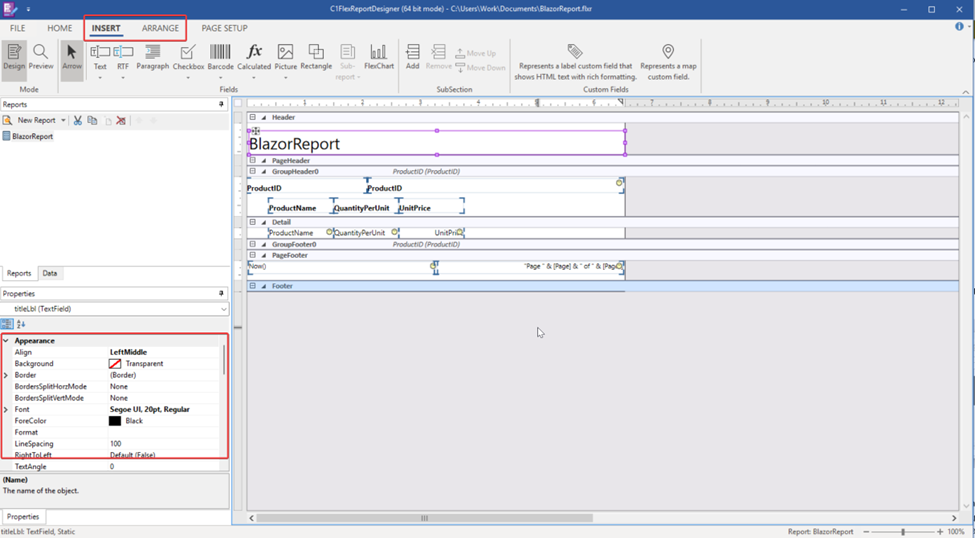Collapse the PageFooter section box
The image size is (975, 538).
click(x=252, y=255)
